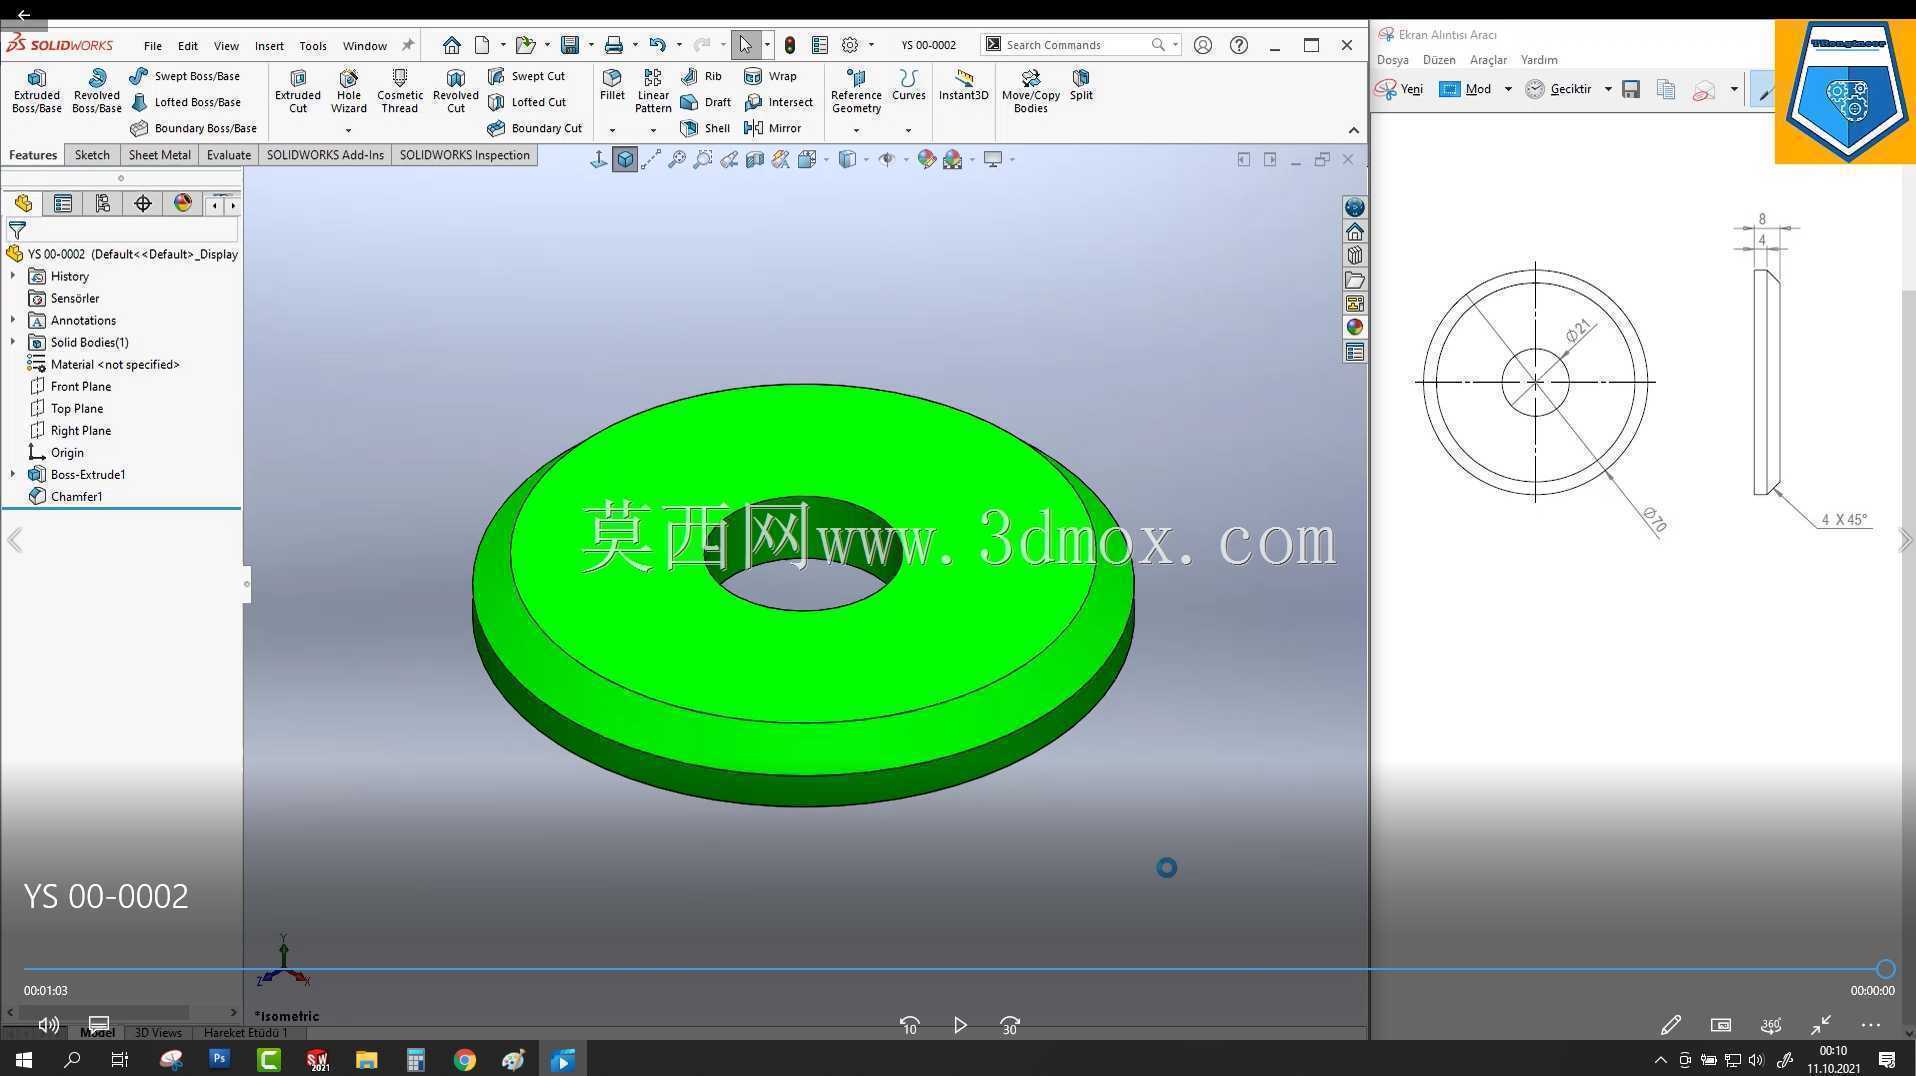Skip forward 30 seconds
The width and height of the screenshot is (1916, 1076).
[1010, 1025]
